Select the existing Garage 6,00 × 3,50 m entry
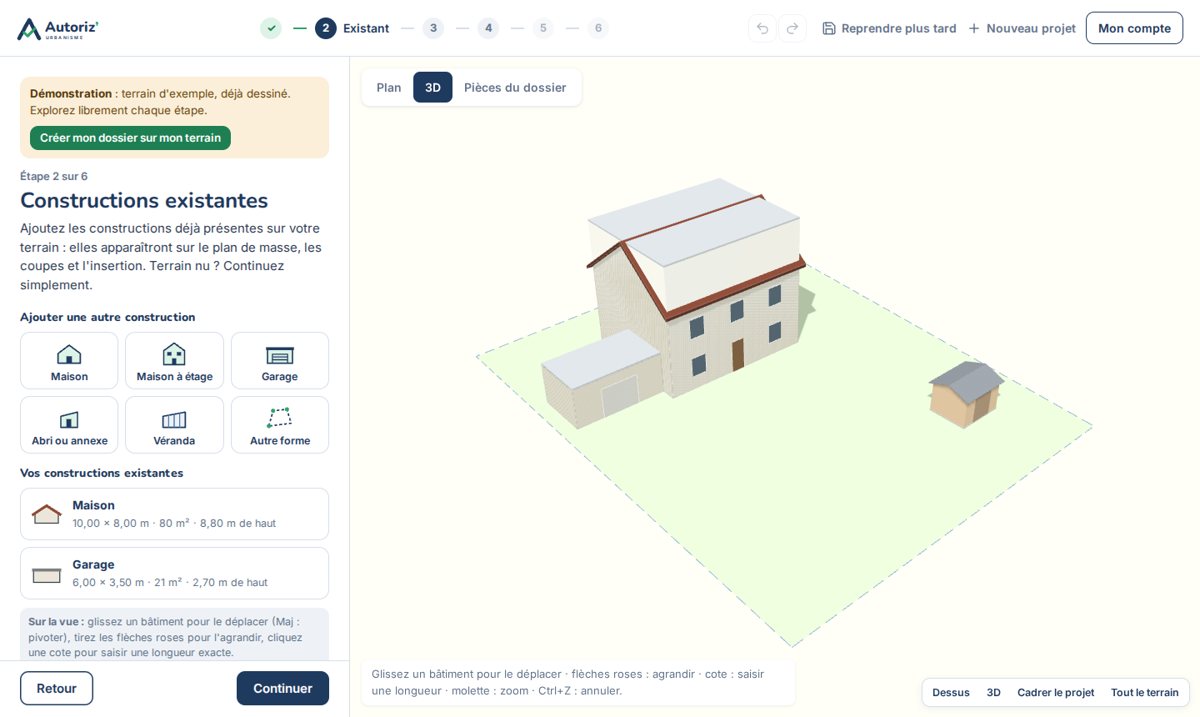The height and width of the screenshot is (717, 1200). point(174,573)
